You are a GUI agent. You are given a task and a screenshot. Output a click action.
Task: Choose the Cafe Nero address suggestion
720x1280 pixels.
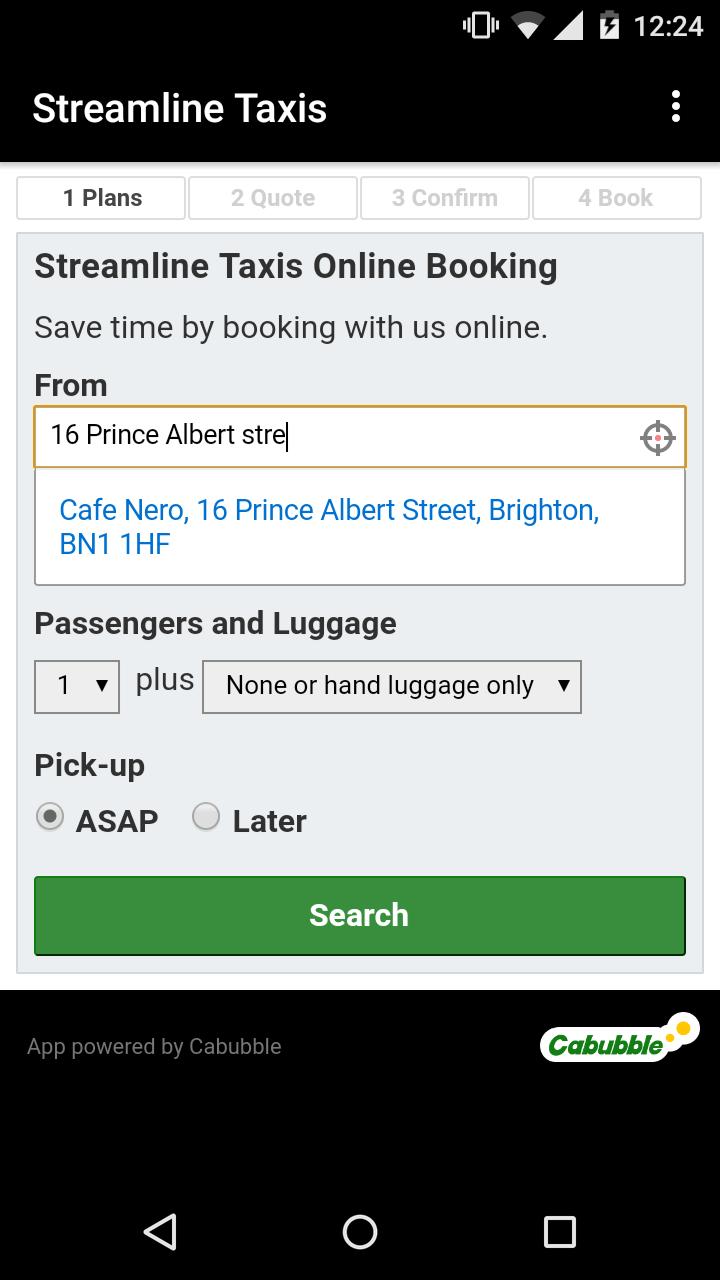[x=360, y=527]
